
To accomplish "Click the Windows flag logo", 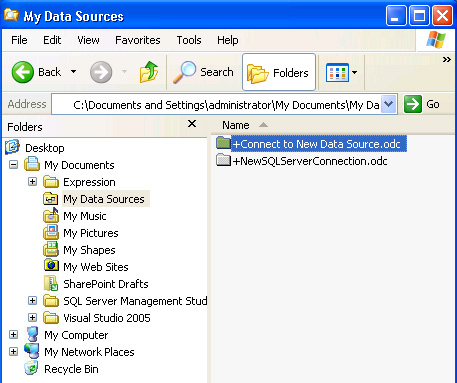I will coord(436,40).
